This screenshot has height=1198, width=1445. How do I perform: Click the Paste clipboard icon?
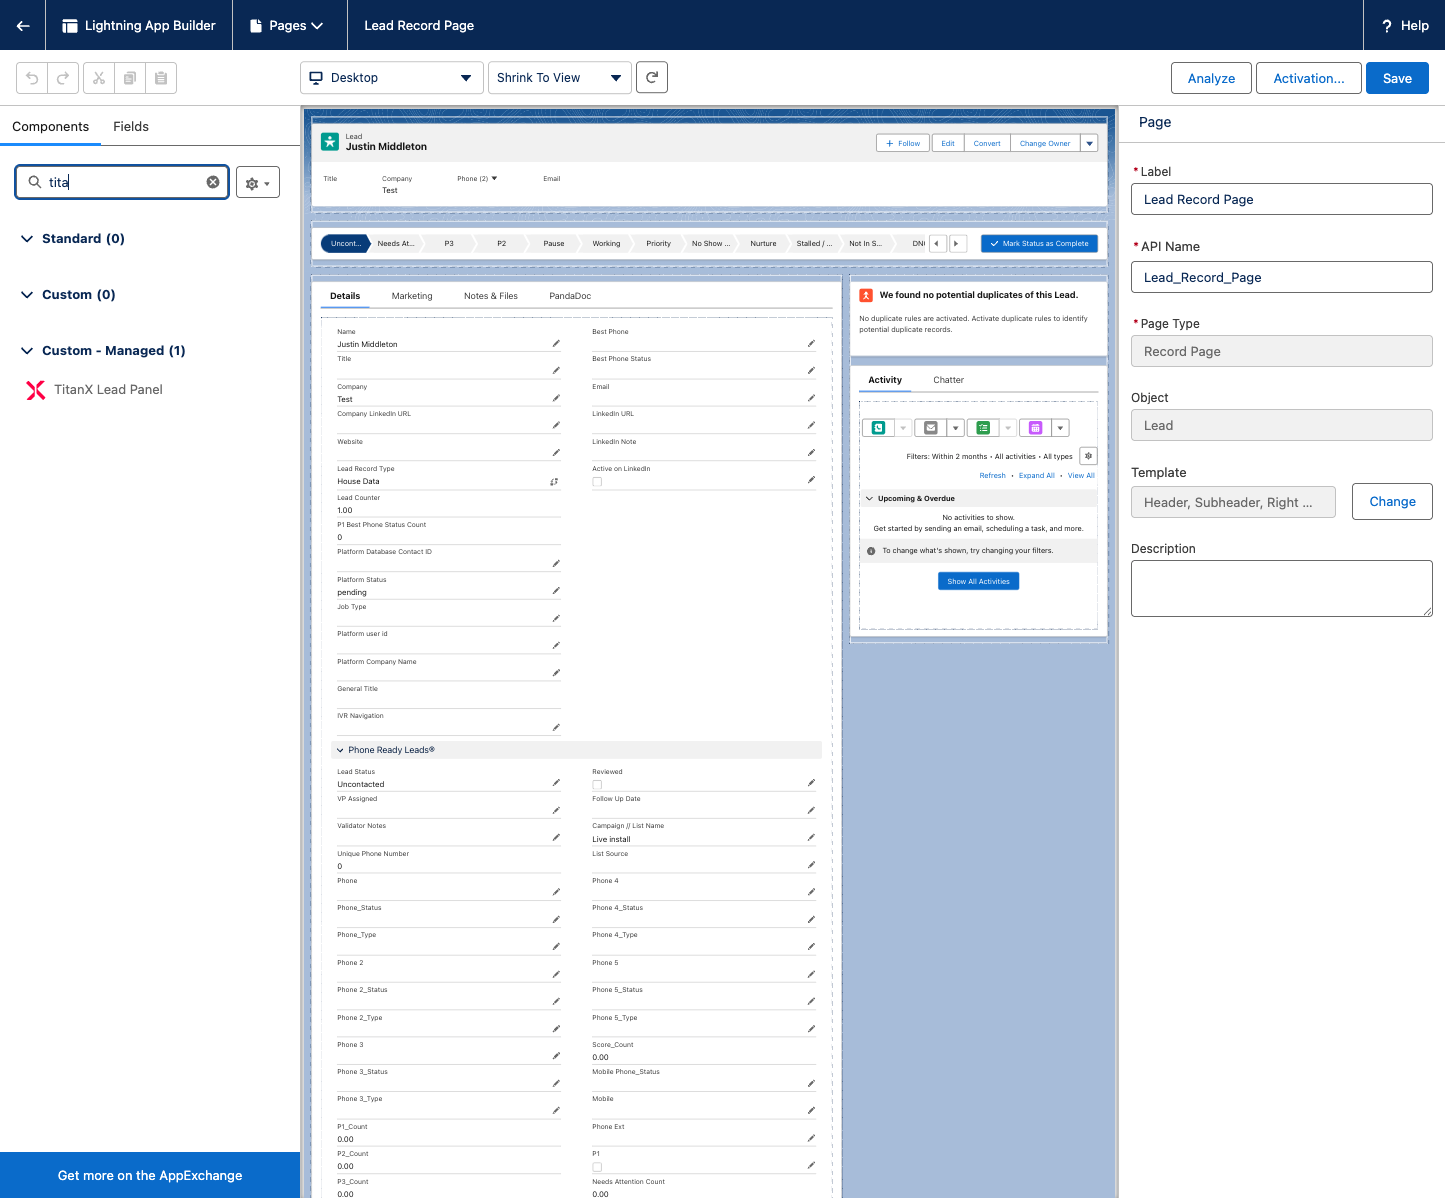161,78
